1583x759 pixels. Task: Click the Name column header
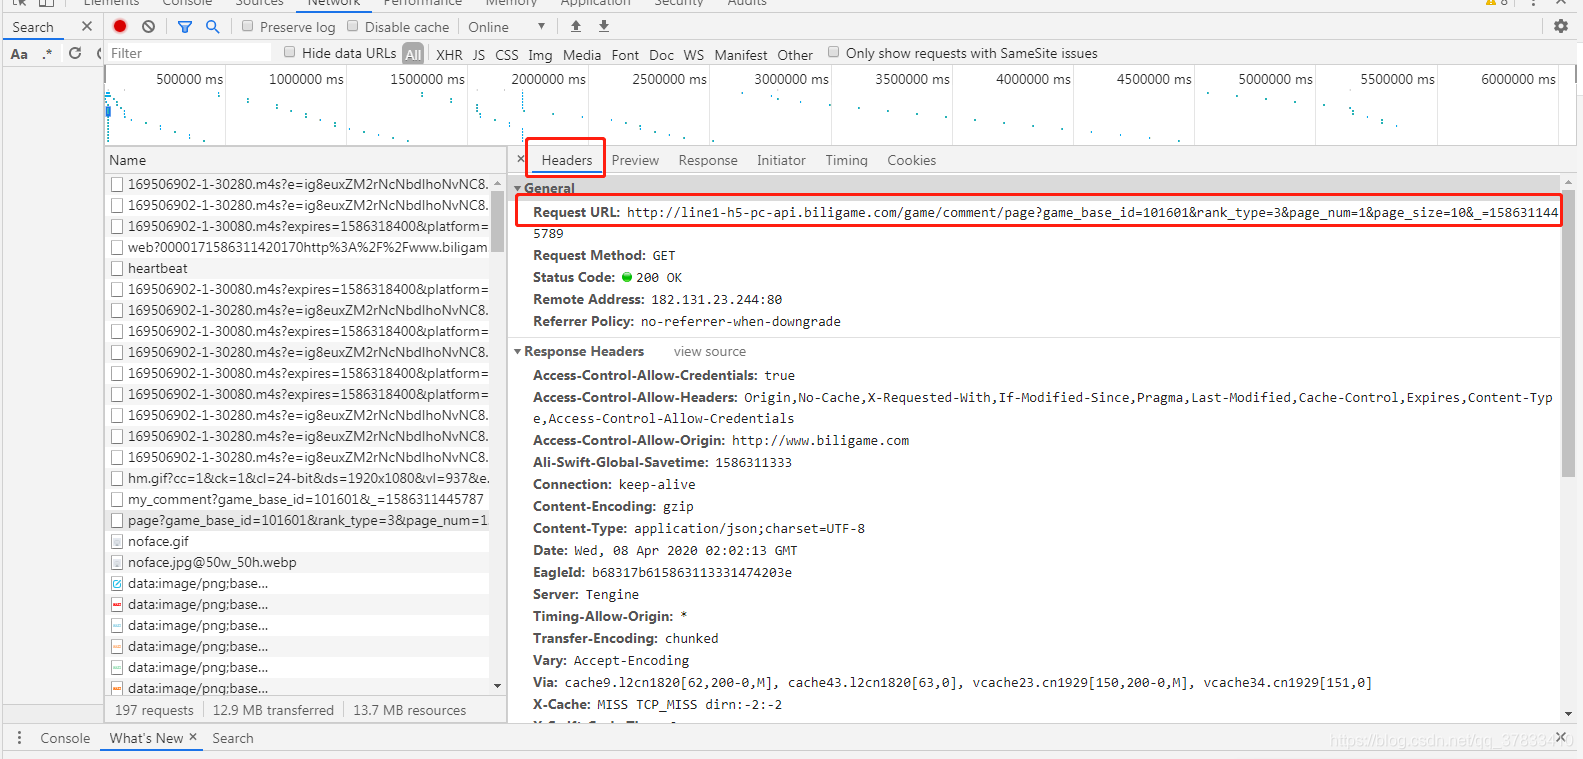(x=306, y=160)
